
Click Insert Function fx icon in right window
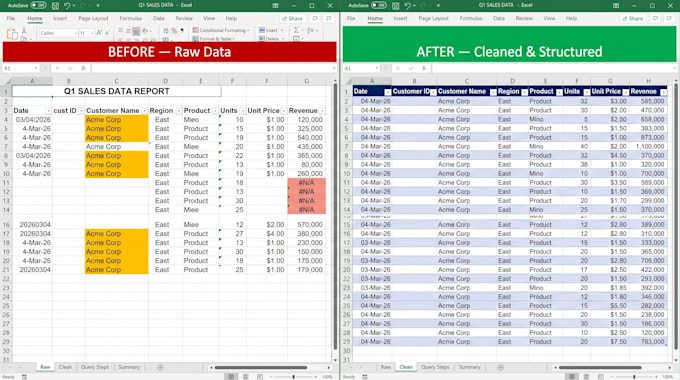tap(423, 68)
